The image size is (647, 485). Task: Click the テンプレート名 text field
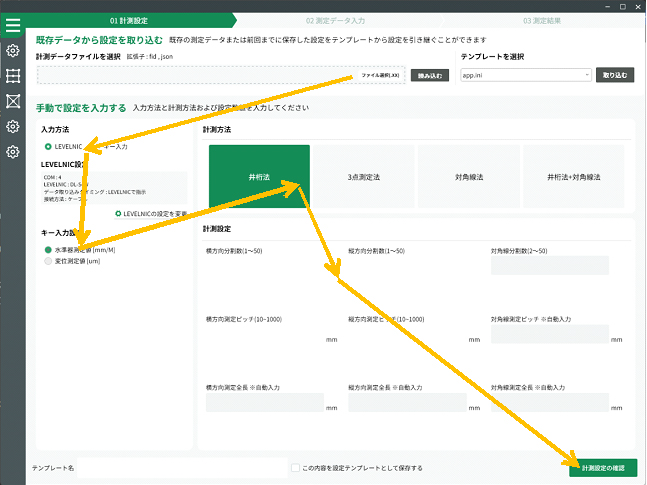click(182, 468)
